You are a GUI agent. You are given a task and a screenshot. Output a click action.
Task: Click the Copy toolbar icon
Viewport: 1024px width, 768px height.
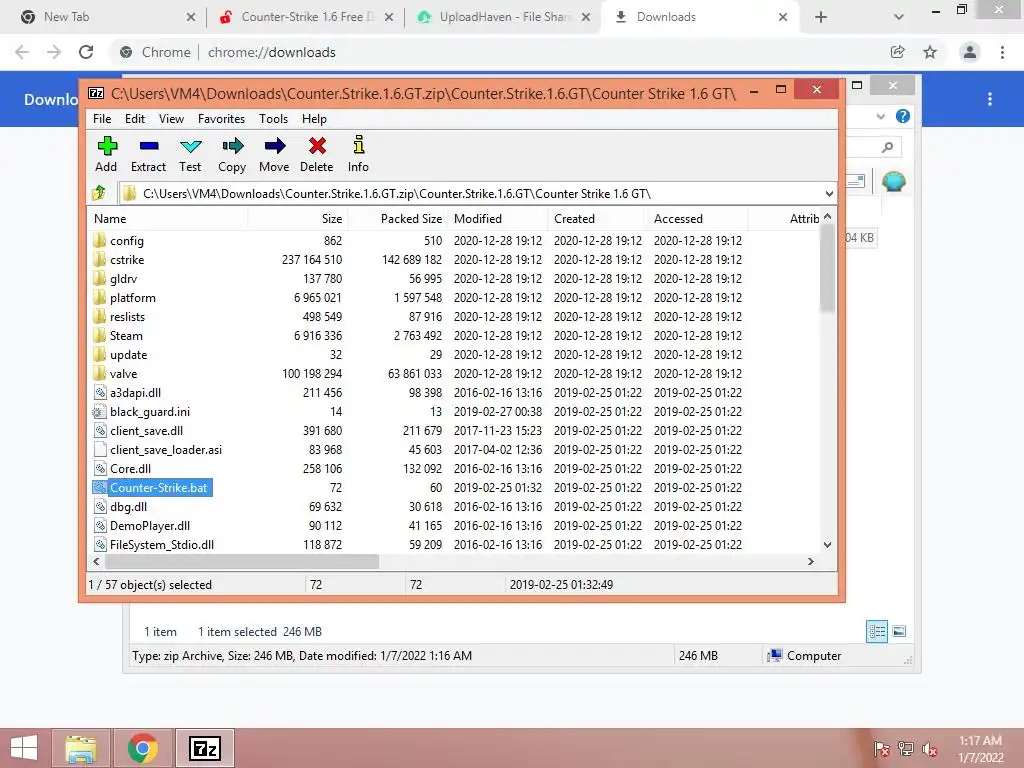click(232, 146)
